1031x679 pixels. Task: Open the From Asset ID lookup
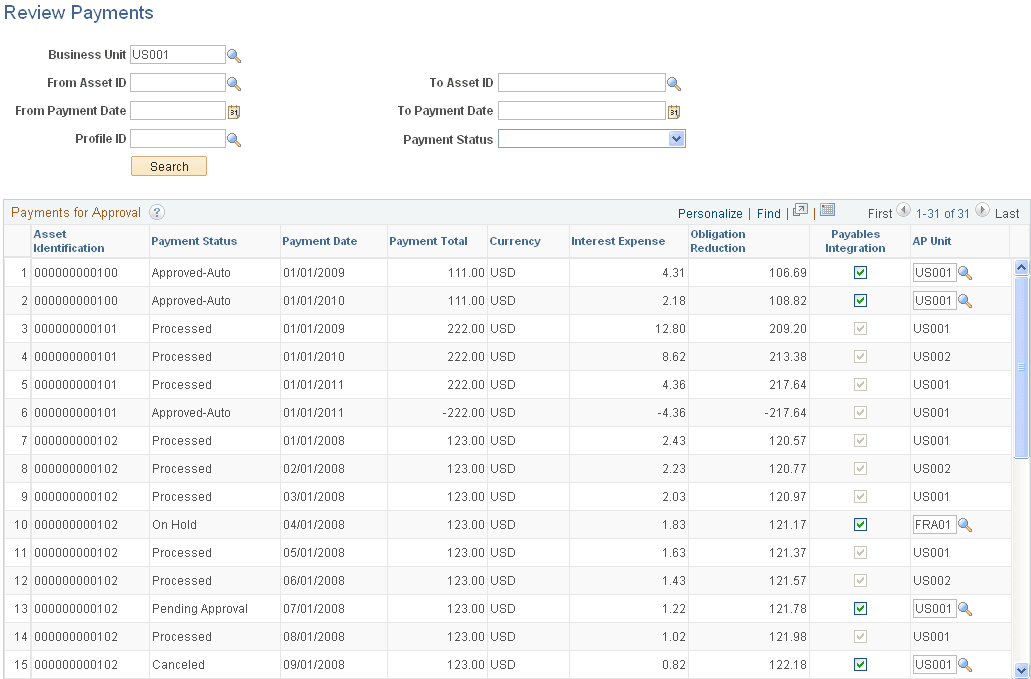[234, 83]
